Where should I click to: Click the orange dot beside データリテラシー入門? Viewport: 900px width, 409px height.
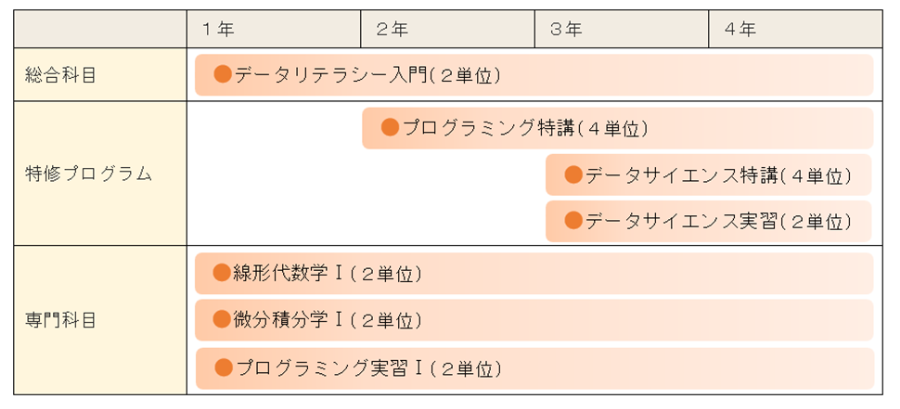223,74
